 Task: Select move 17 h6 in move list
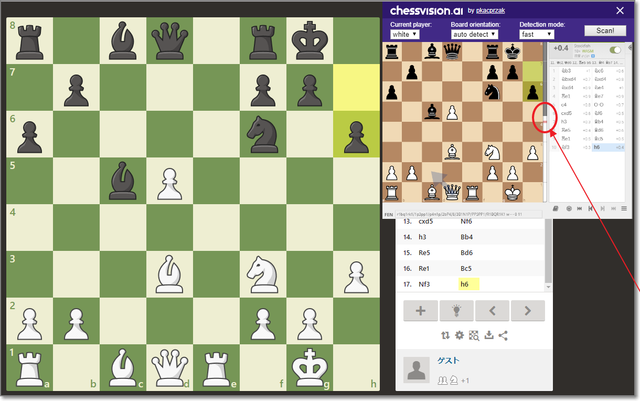[x=464, y=284]
